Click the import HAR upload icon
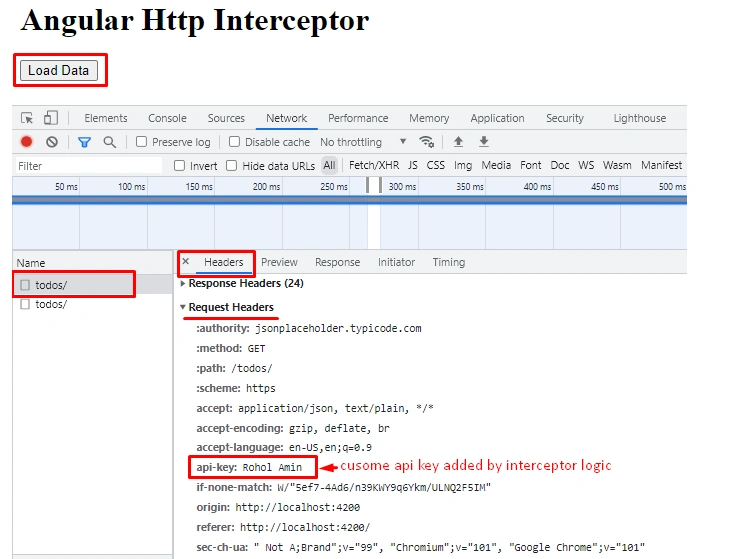This screenshot has height=559, width=743. tap(458, 141)
